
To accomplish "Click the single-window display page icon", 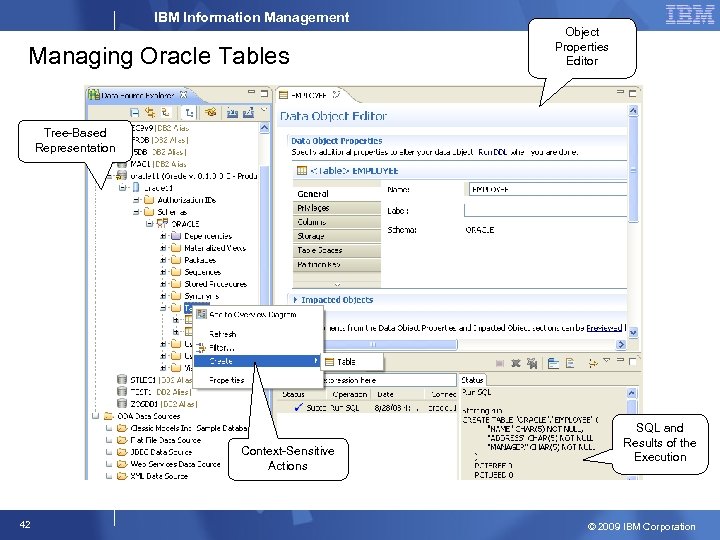I will (x=570, y=363).
